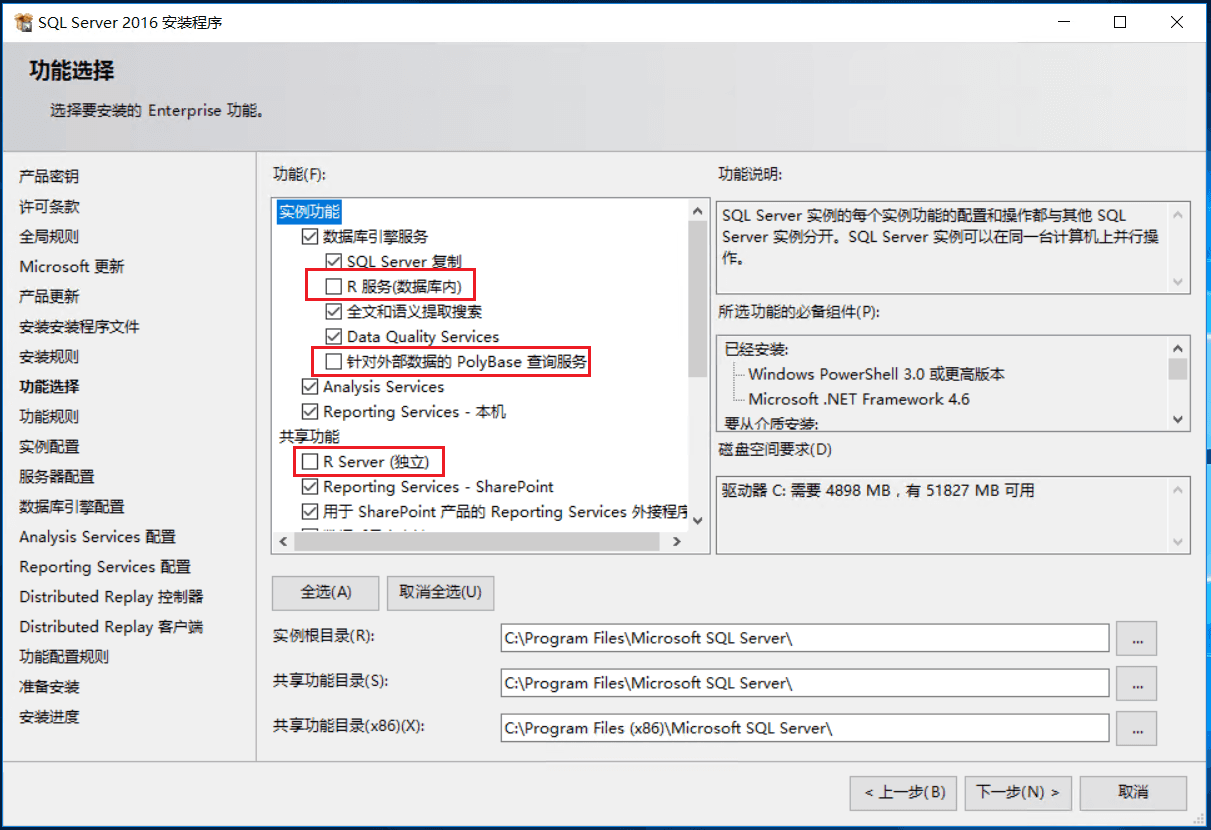The image size is (1211, 830).
Task: Click feature list vertical scrollbar thumb
Action: coord(697,300)
